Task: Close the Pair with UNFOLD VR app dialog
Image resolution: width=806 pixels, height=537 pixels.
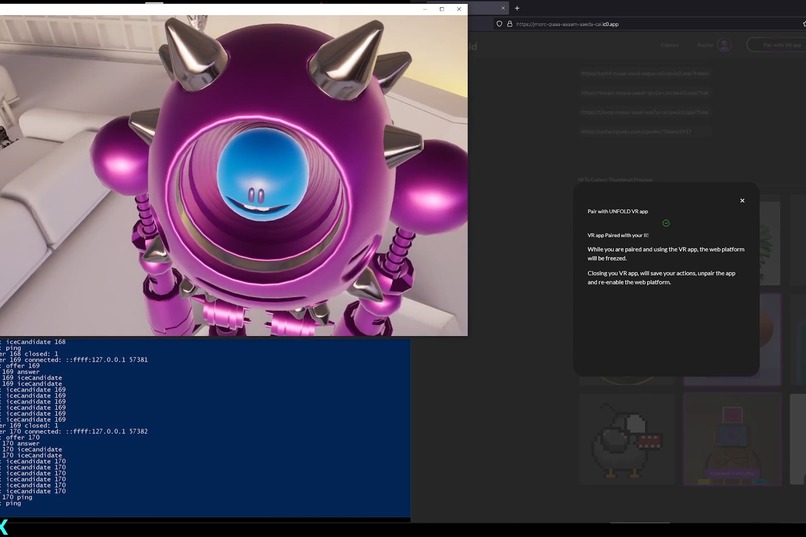Action: tap(742, 200)
